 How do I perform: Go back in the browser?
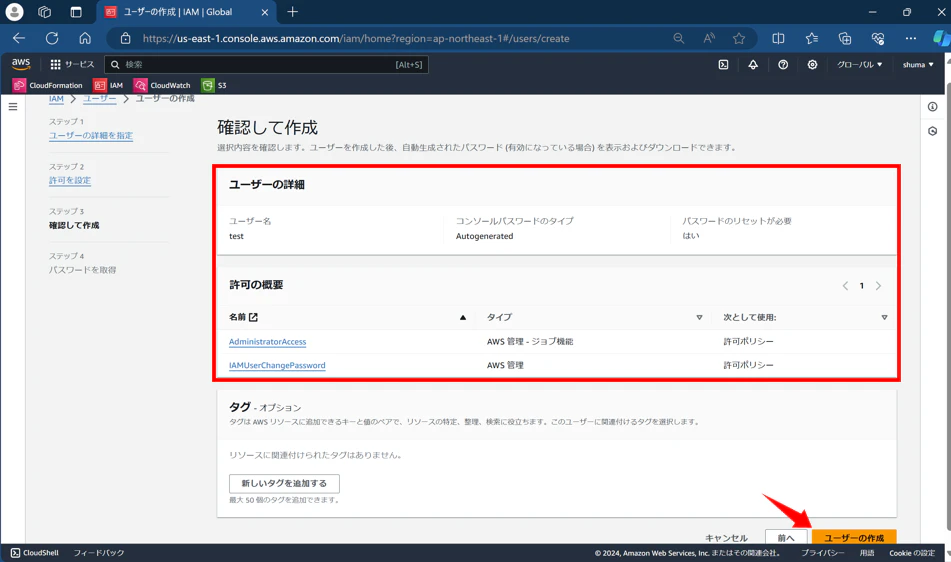coord(19,38)
